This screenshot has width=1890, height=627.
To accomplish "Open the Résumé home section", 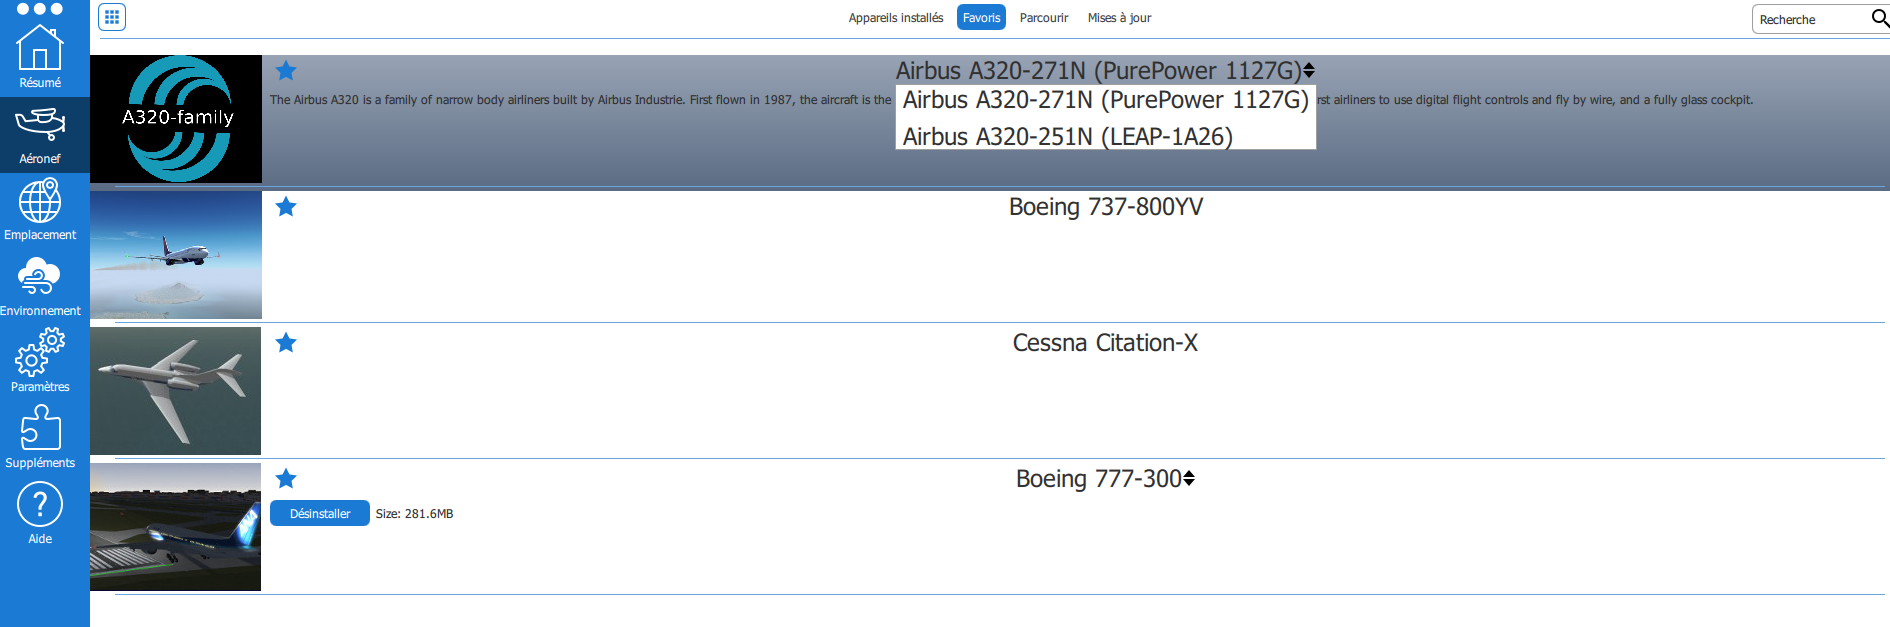I will tap(40, 56).
